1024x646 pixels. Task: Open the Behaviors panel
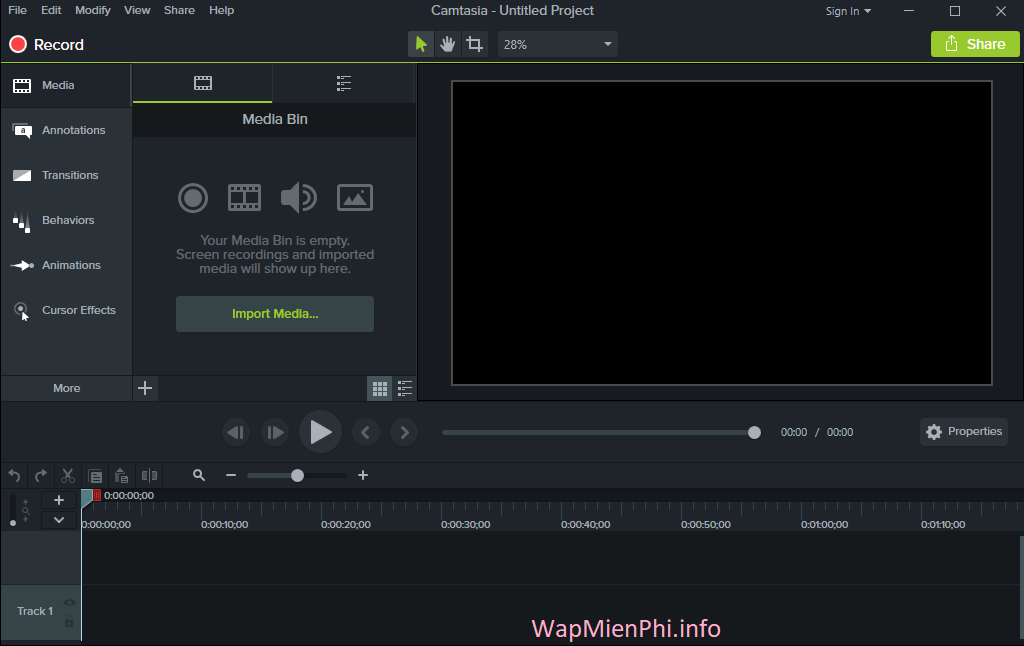[x=66, y=220]
